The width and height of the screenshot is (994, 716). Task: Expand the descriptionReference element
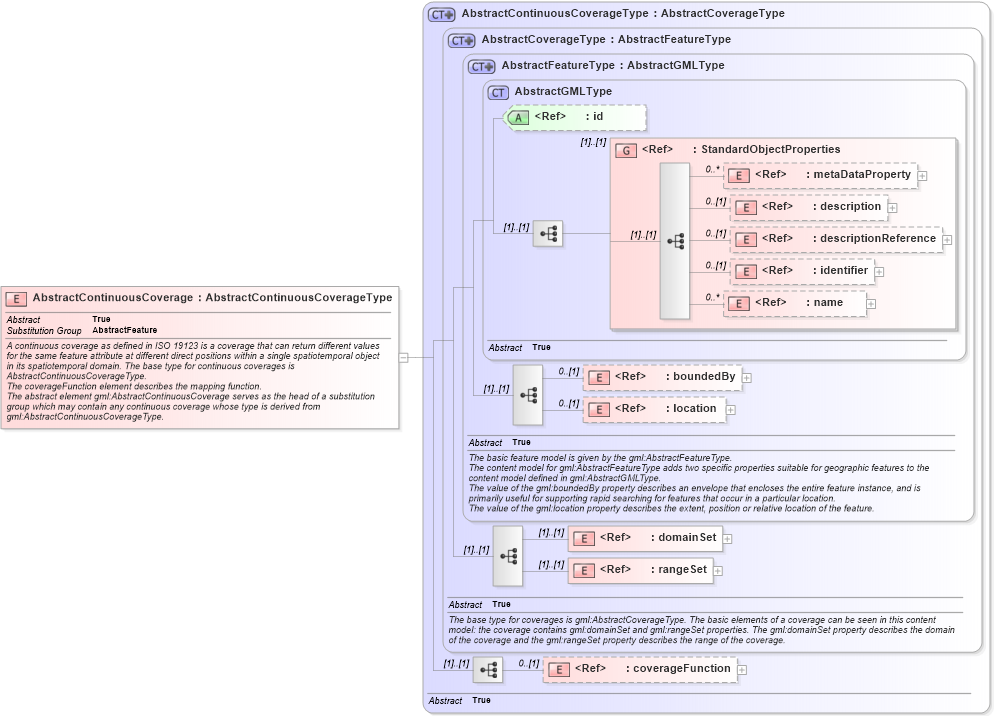(x=947, y=240)
